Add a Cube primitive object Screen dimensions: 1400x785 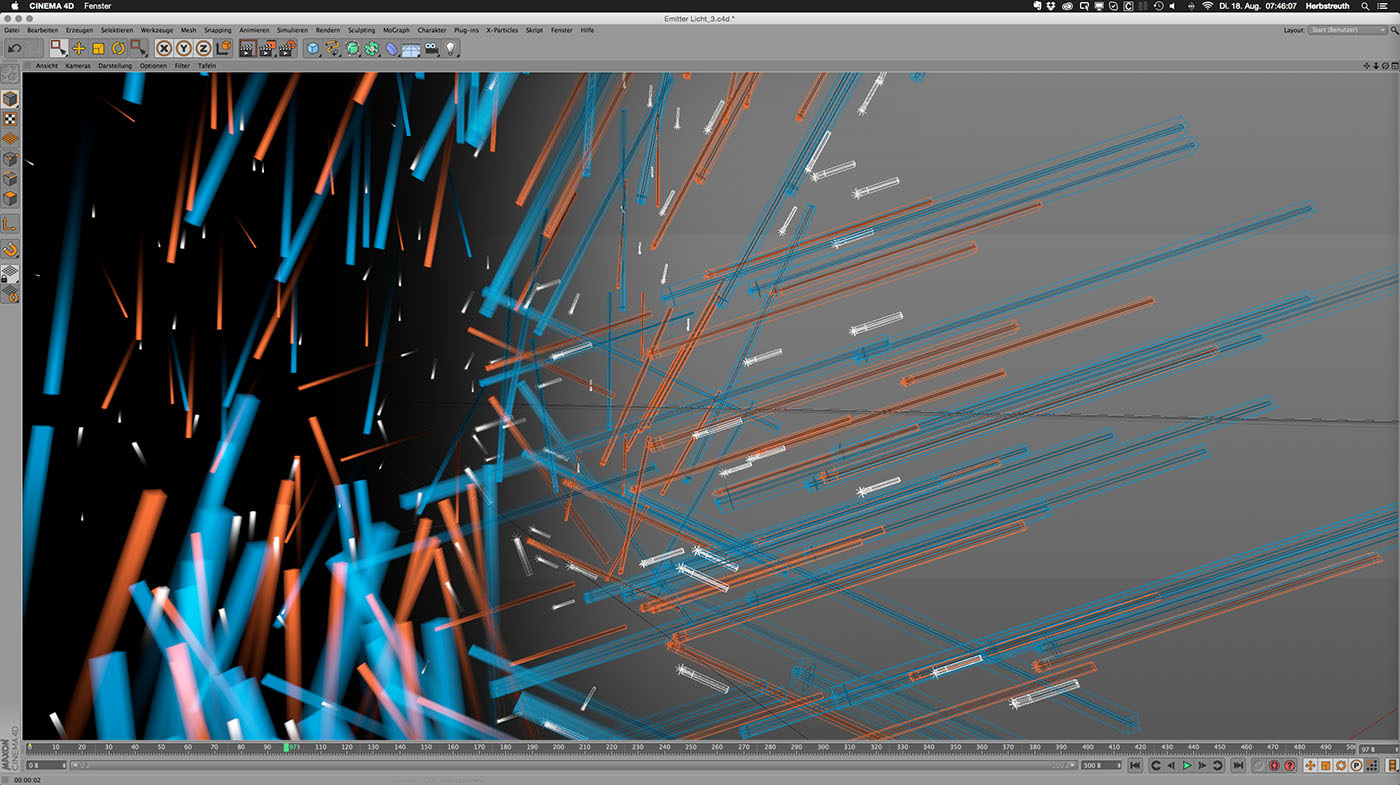click(x=313, y=48)
